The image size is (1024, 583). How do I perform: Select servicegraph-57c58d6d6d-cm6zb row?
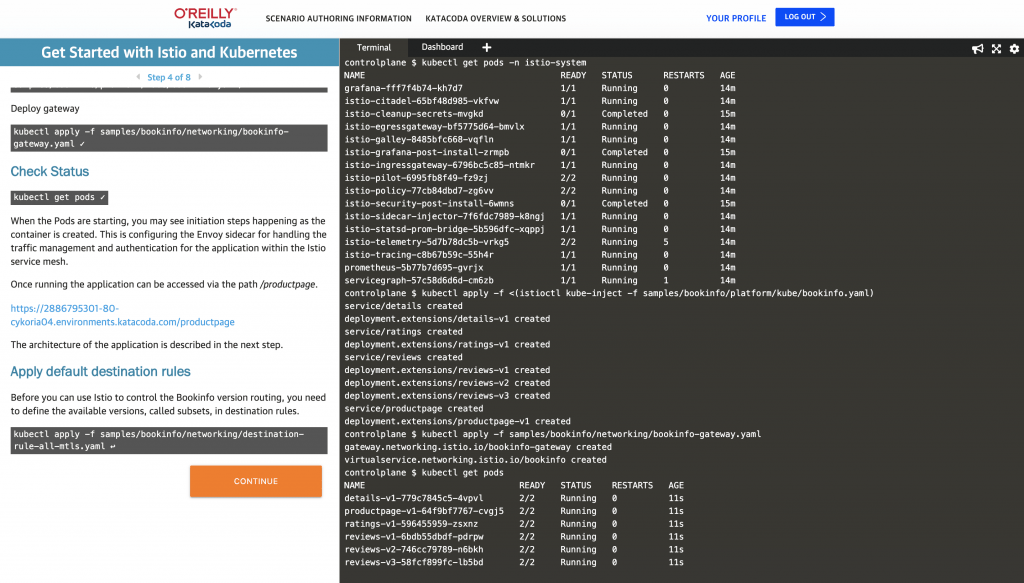540,280
